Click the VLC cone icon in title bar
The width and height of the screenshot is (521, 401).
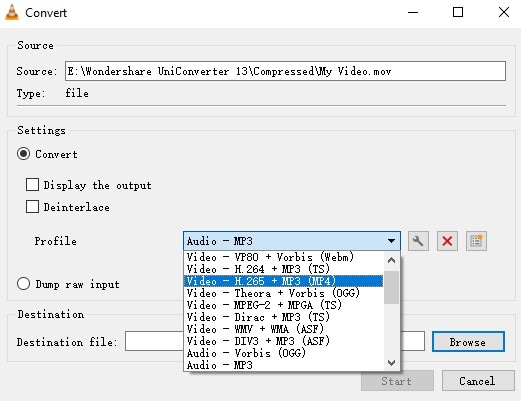(x=12, y=13)
